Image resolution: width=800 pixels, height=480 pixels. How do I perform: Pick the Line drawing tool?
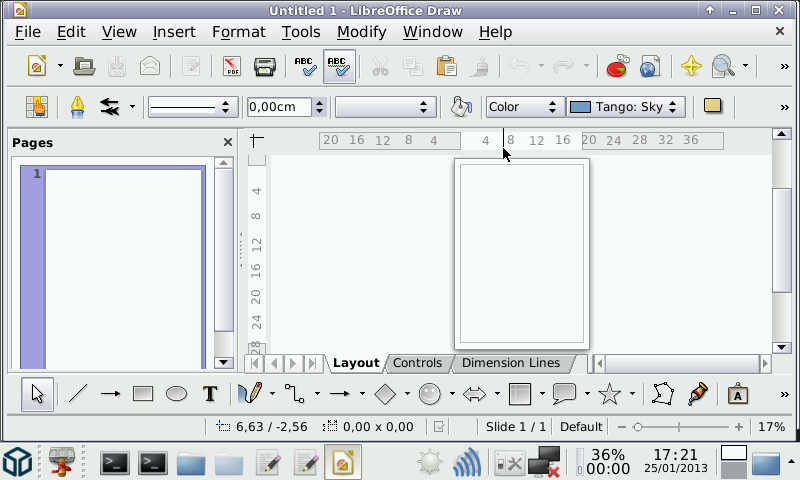pyautogui.click(x=77, y=394)
